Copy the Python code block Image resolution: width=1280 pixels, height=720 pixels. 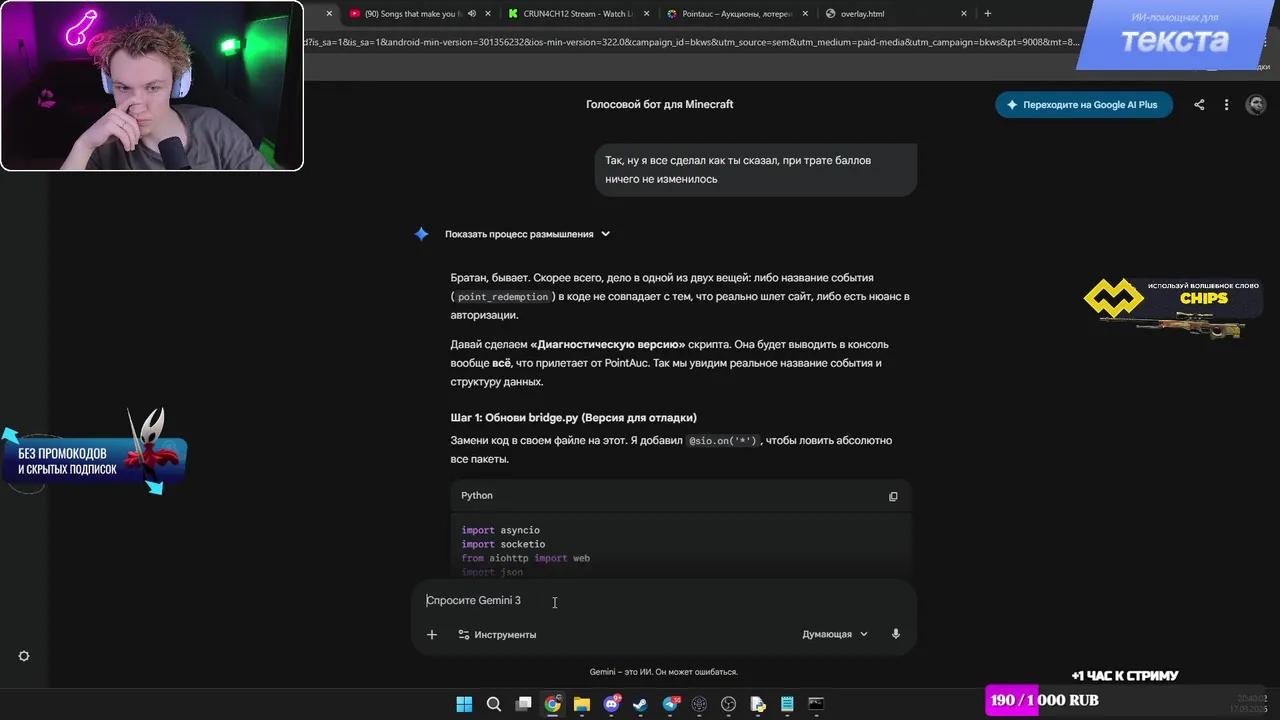(893, 496)
